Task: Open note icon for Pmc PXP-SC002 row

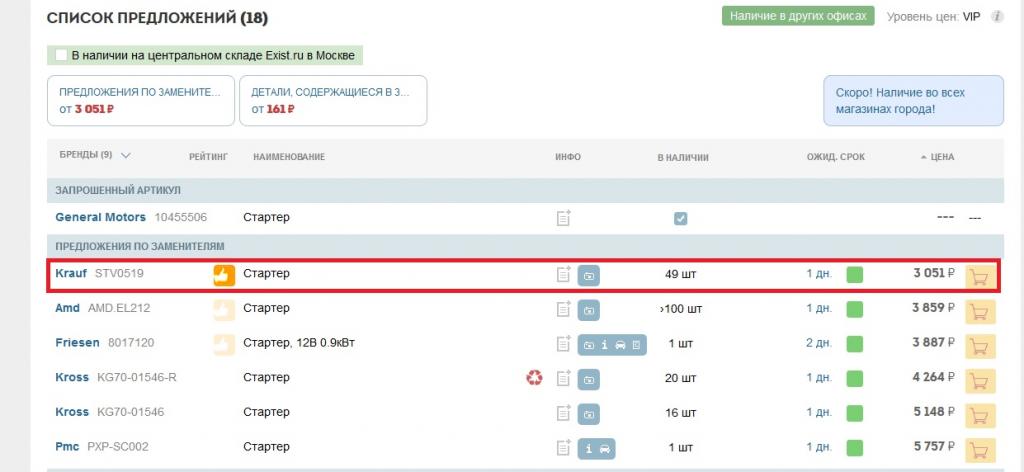Action: tap(564, 447)
